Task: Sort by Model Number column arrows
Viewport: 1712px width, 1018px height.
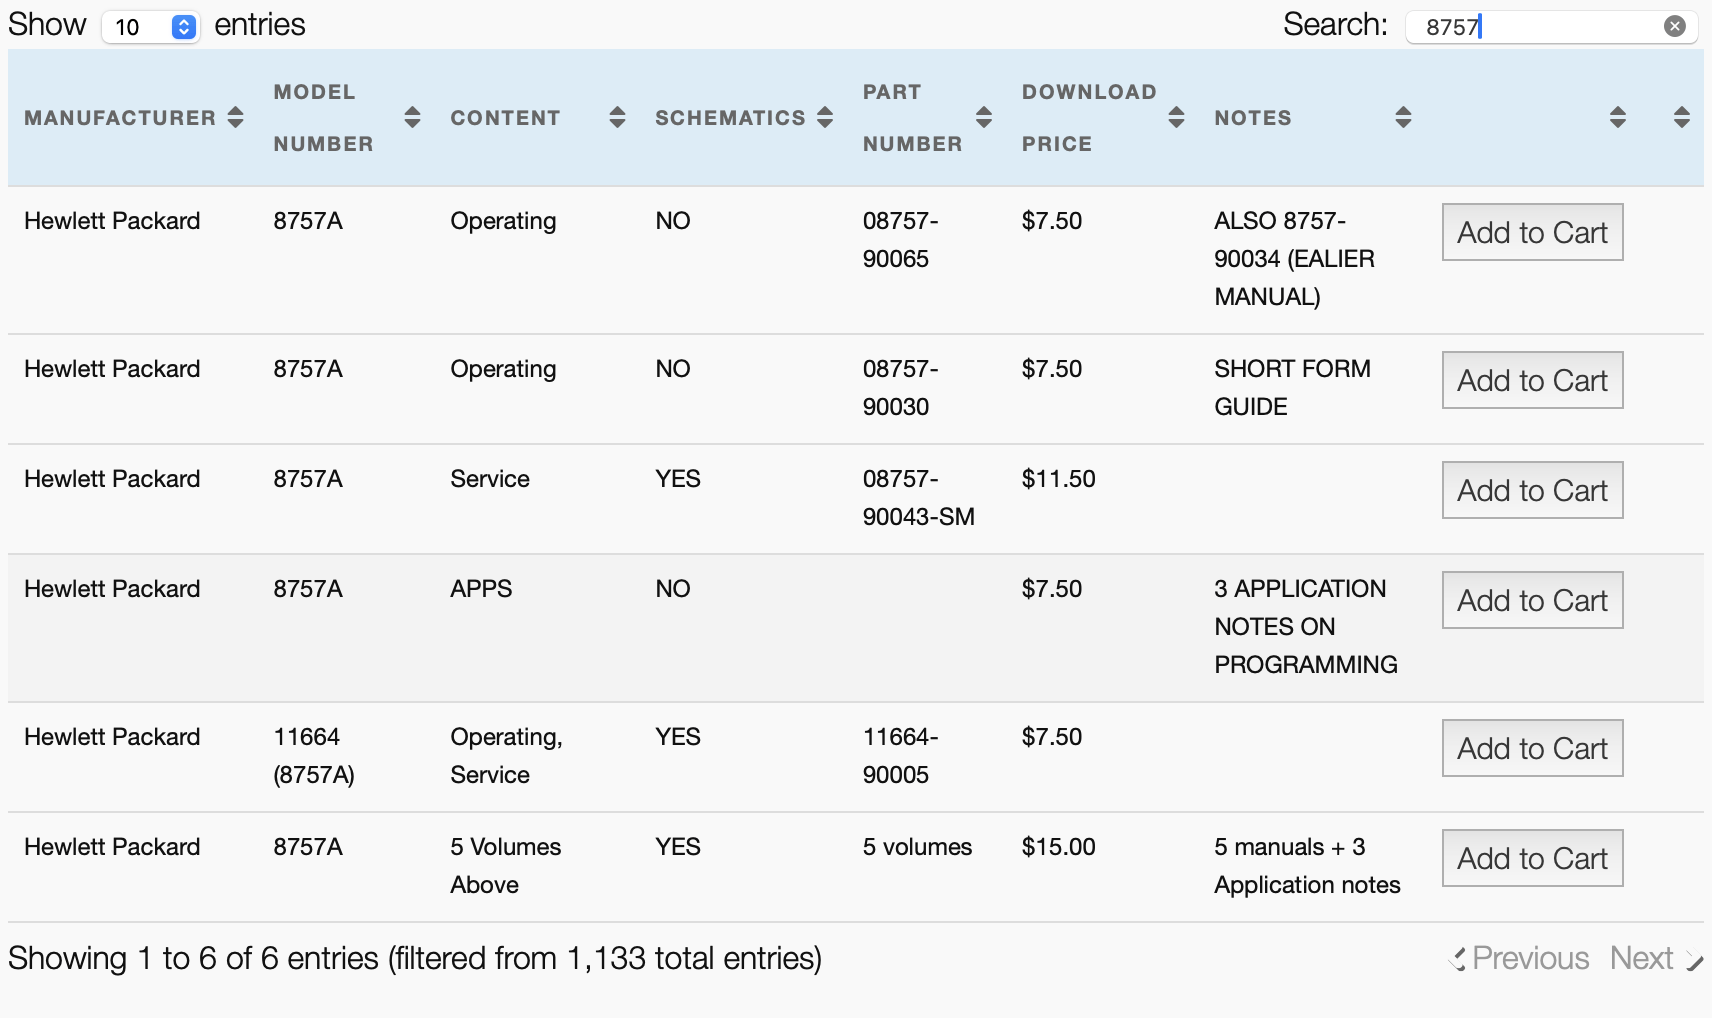Action: tap(412, 118)
